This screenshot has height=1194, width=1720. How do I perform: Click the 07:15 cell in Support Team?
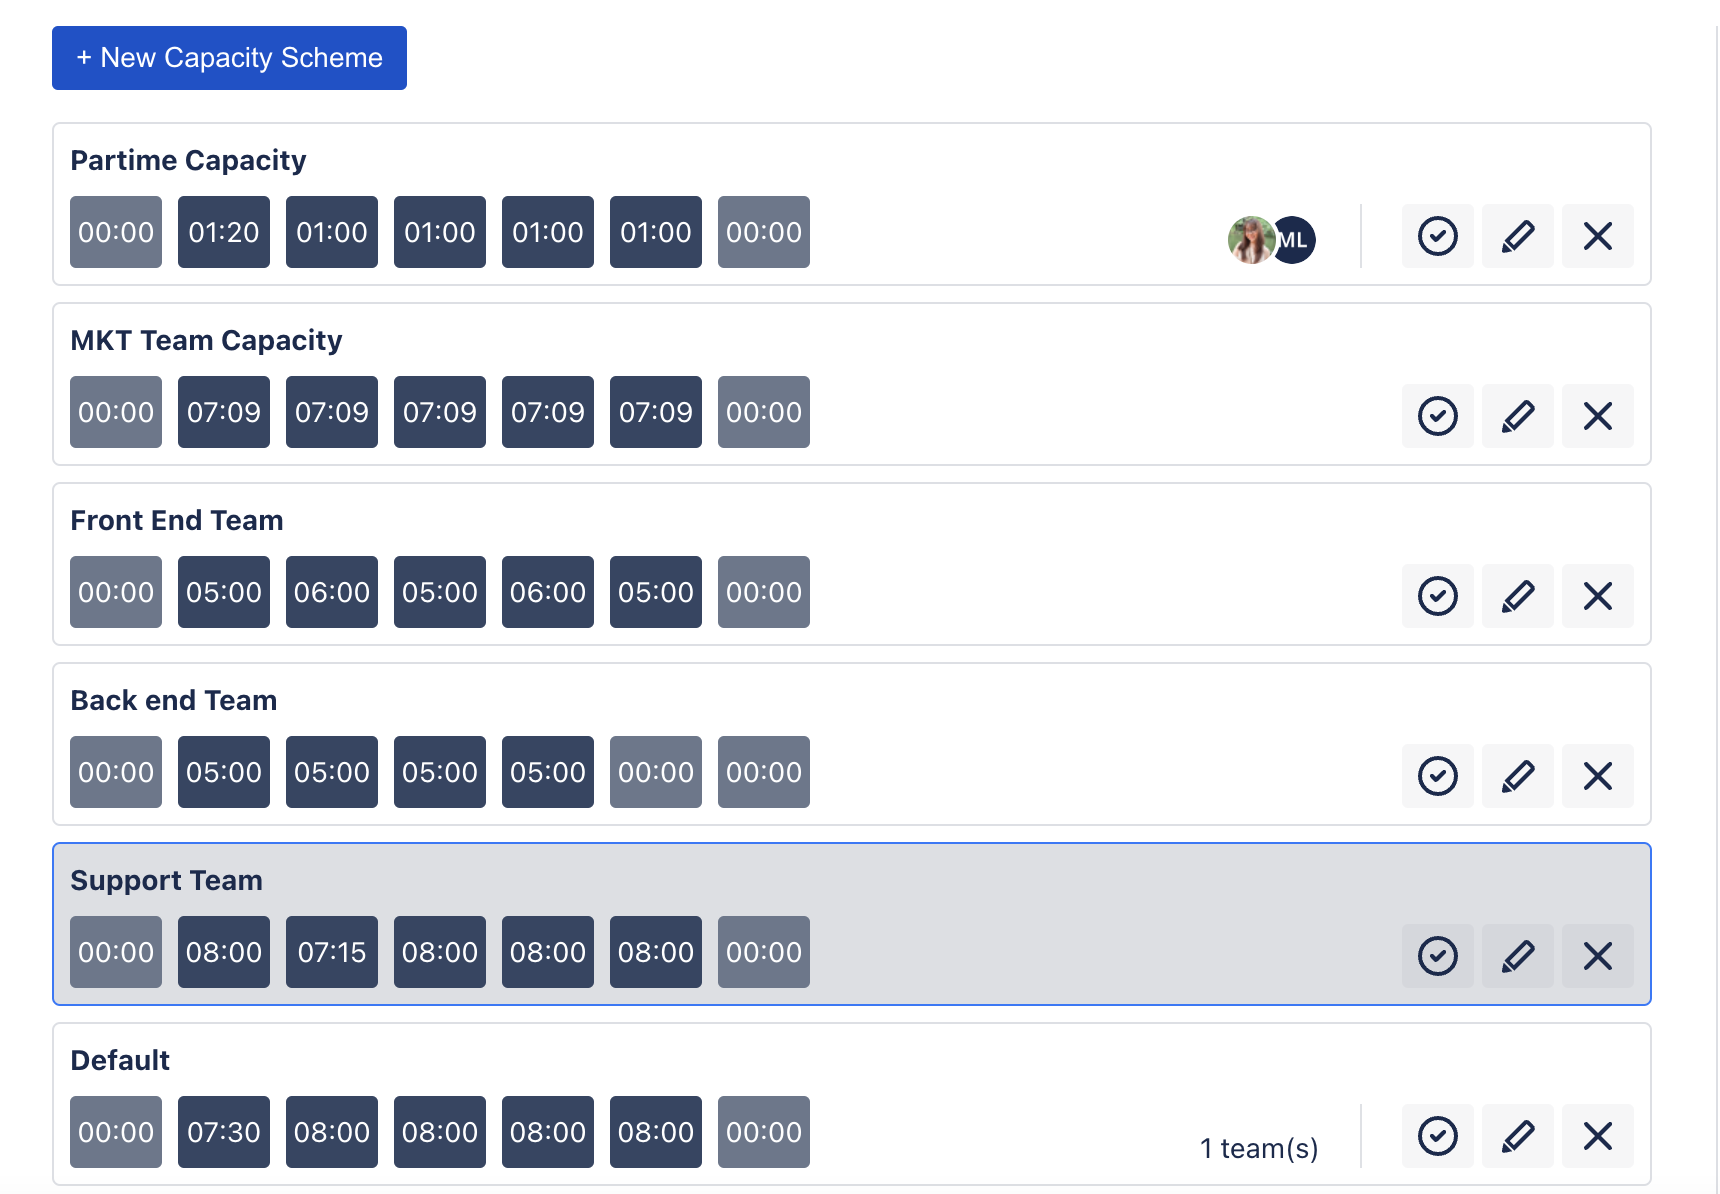coord(331,951)
